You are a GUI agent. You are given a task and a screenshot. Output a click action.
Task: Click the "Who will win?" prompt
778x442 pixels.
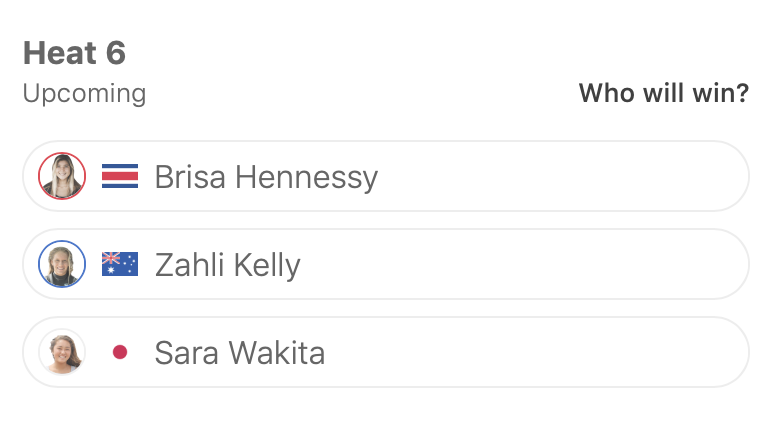tap(664, 94)
